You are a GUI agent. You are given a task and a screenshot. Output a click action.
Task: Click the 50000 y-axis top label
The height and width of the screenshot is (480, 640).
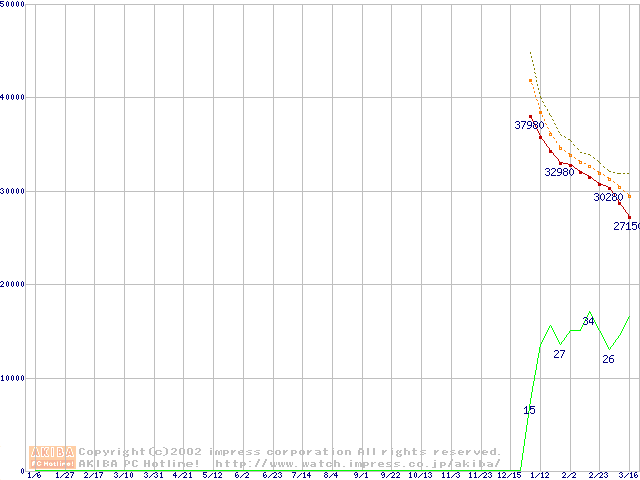tap(13, 5)
